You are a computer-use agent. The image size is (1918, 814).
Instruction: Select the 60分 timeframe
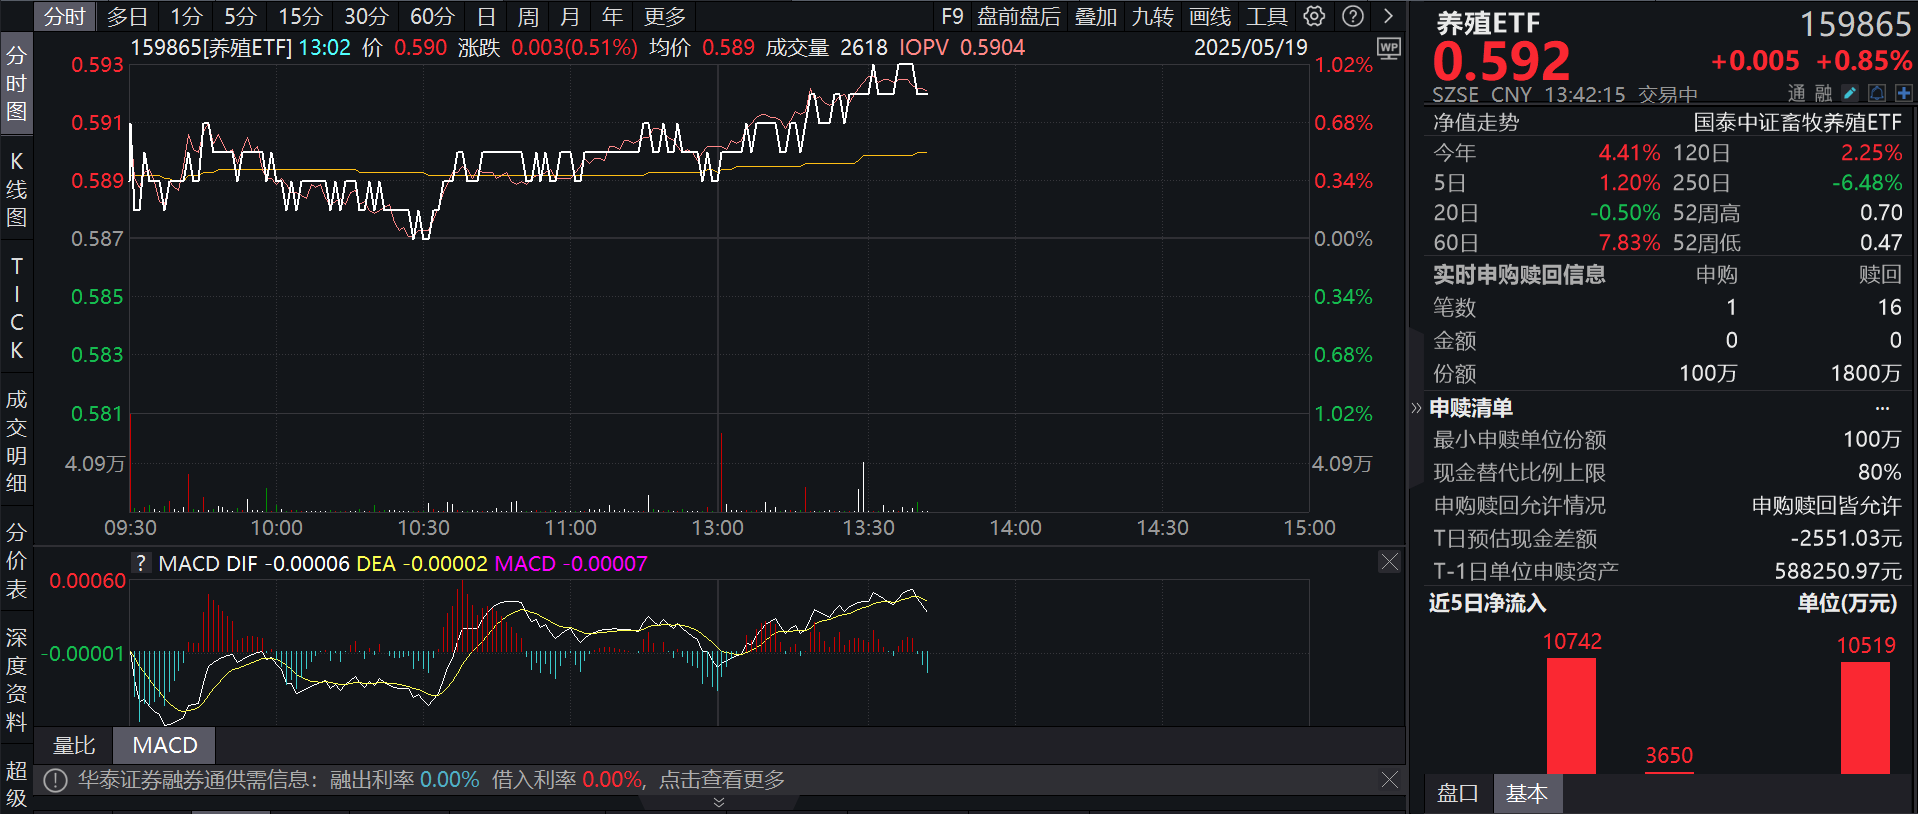pyautogui.click(x=431, y=16)
